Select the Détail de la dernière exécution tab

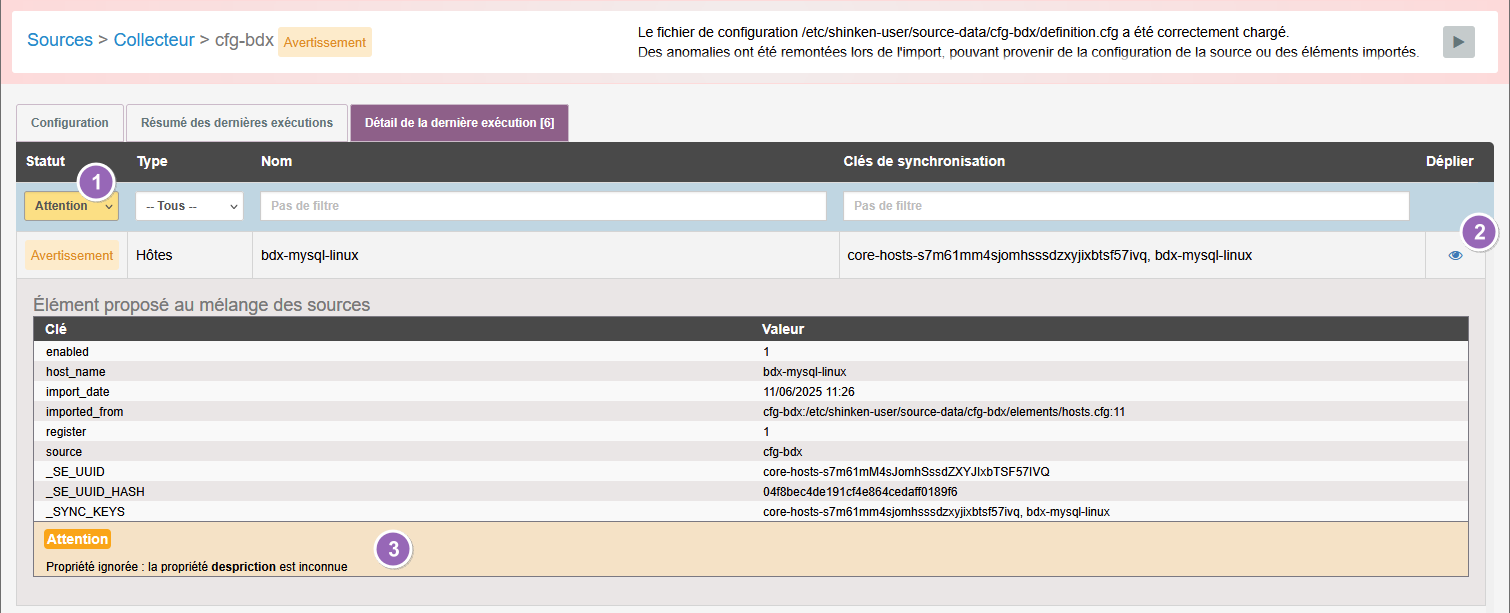point(459,123)
